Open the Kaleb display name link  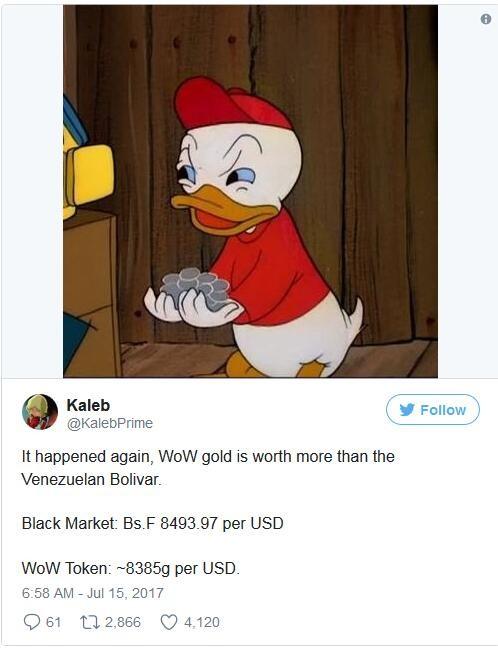pyautogui.click(x=88, y=405)
